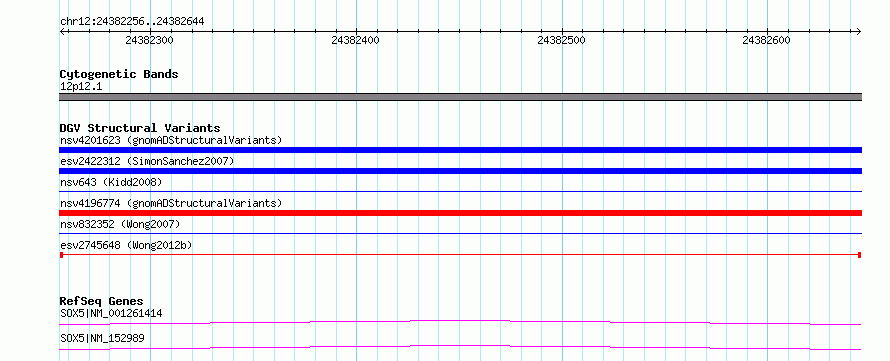The height and width of the screenshot is (361, 890).
Task: Select the RefSeq Genes track title
Action: pyautogui.click(x=102, y=301)
